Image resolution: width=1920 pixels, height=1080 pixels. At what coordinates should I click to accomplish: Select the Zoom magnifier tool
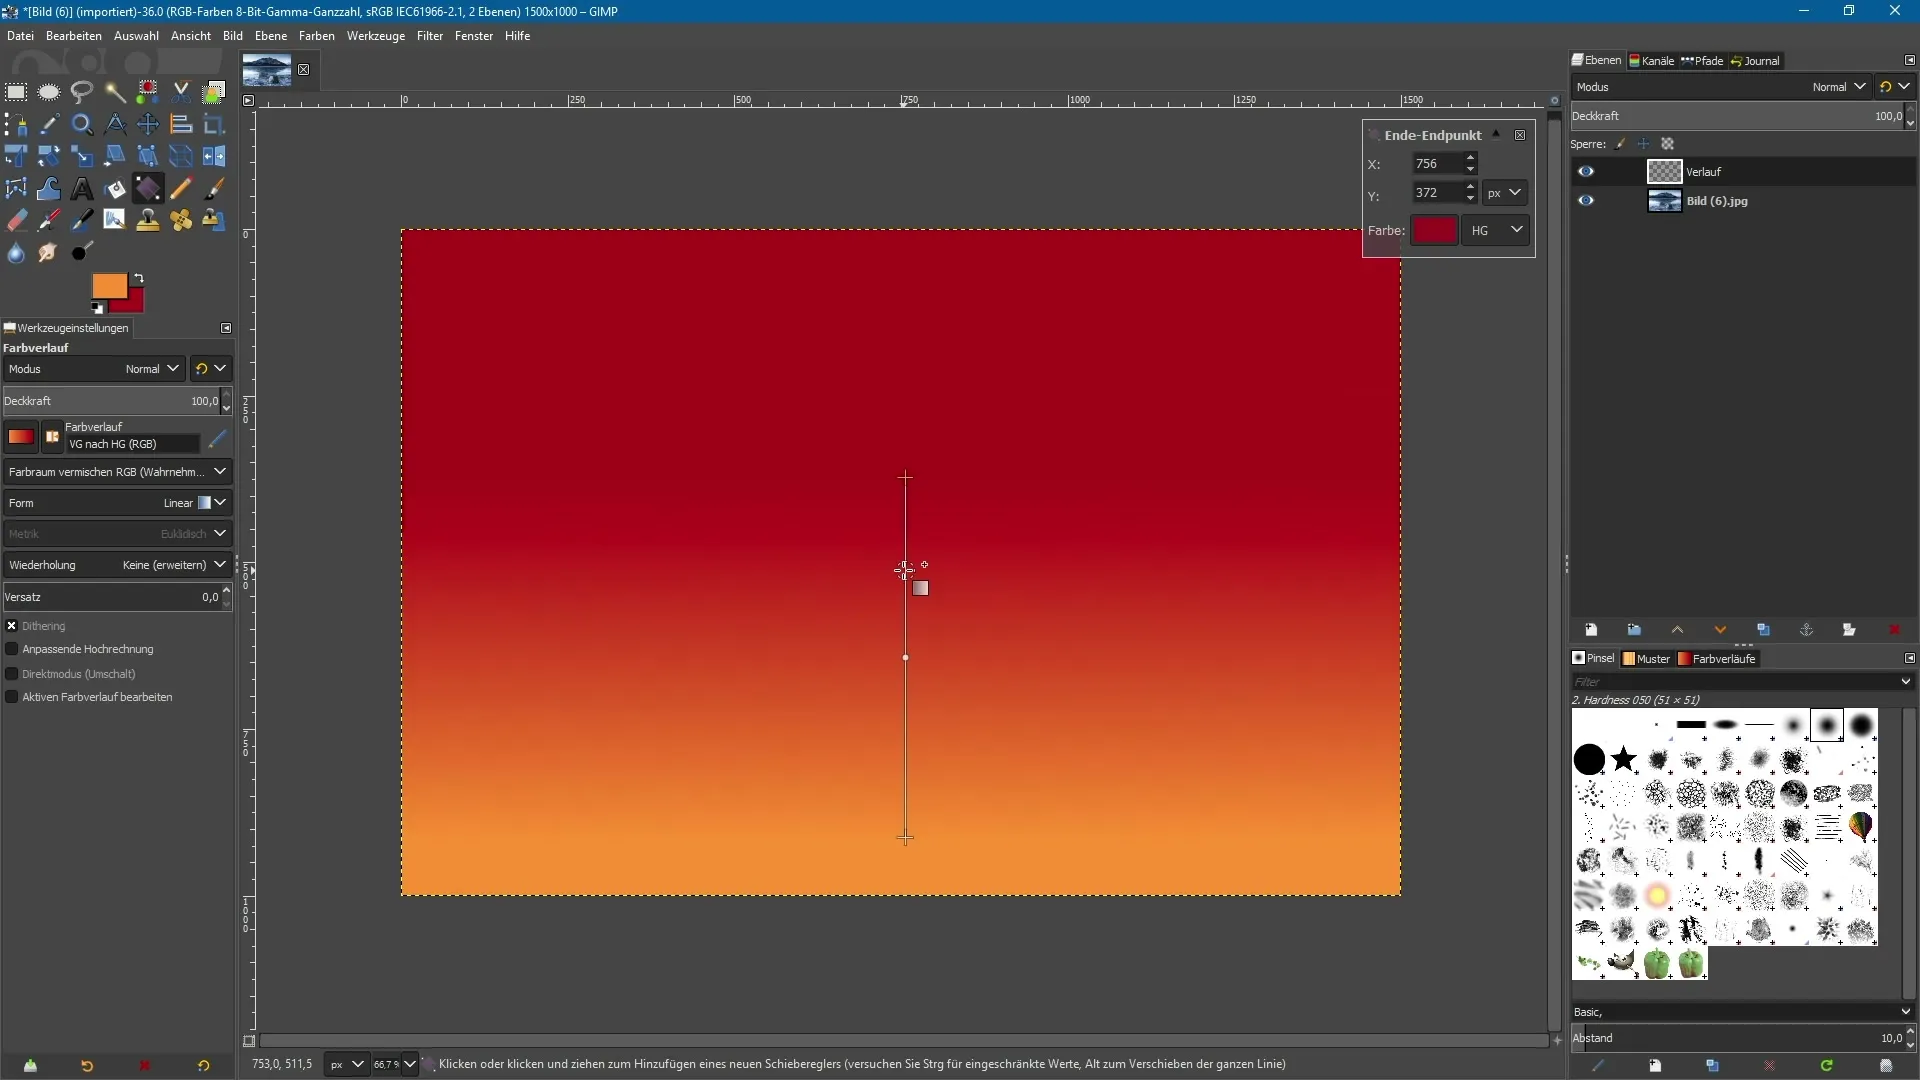tap(82, 125)
